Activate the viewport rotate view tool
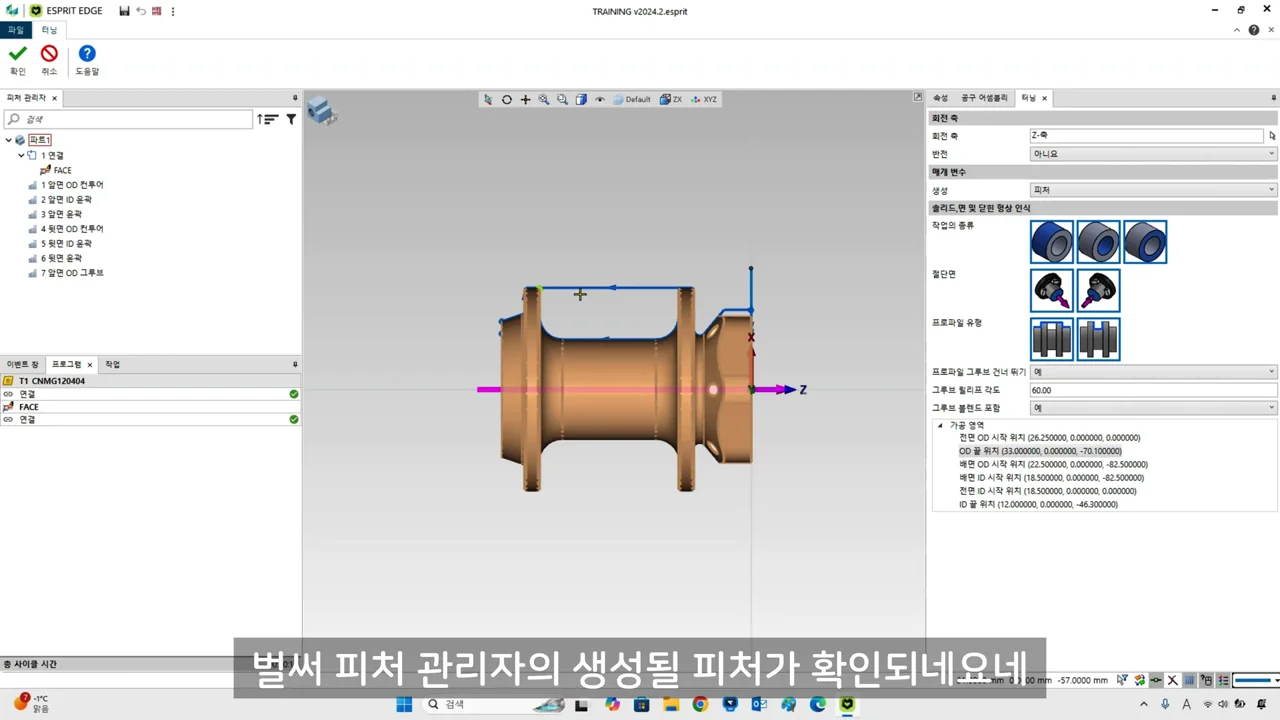The height and width of the screenshot is (720, 1280). [x=507, y=99]
